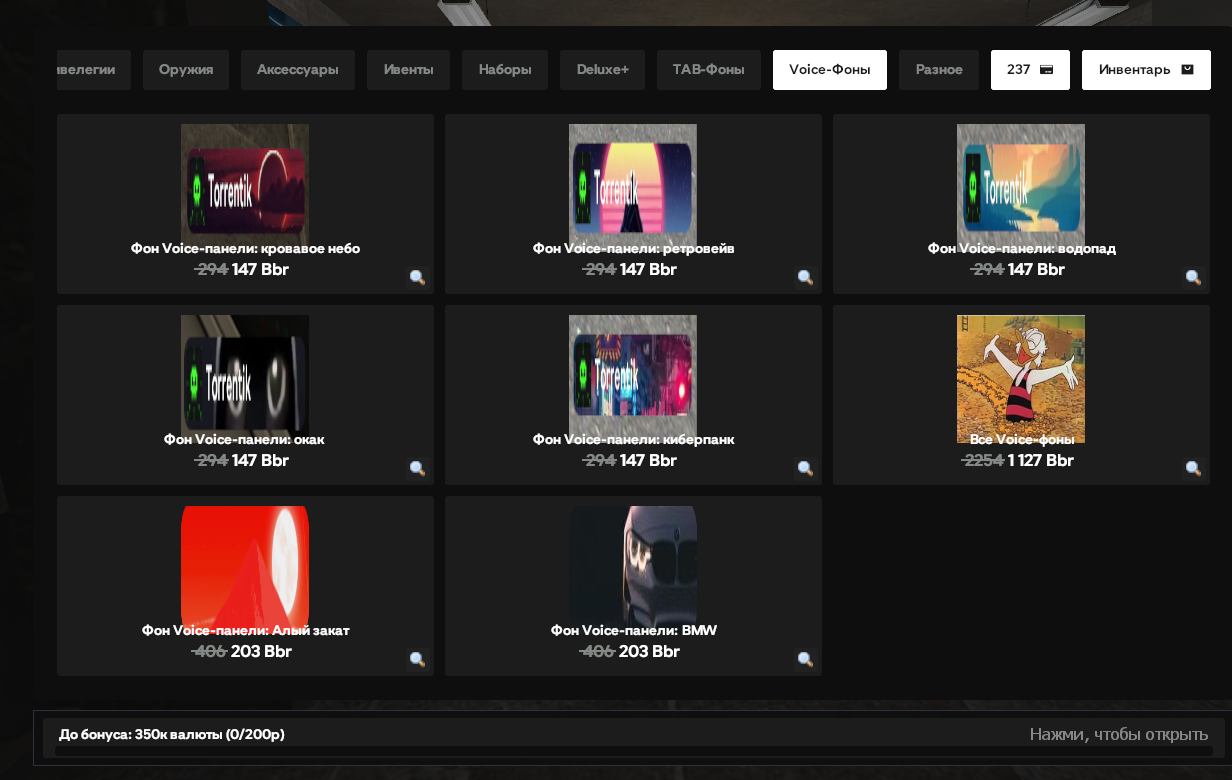Open magnifier preview for ретровейв background
Image resolution: width=1232 pixels, height=780 pixels.
805,277
